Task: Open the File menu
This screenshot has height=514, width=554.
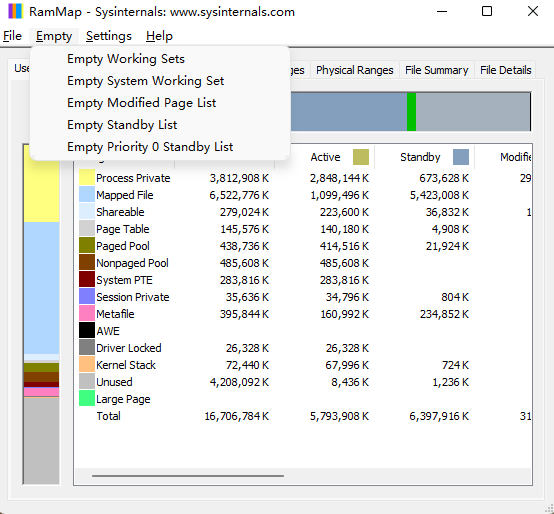Action: (x=12, y=36)
